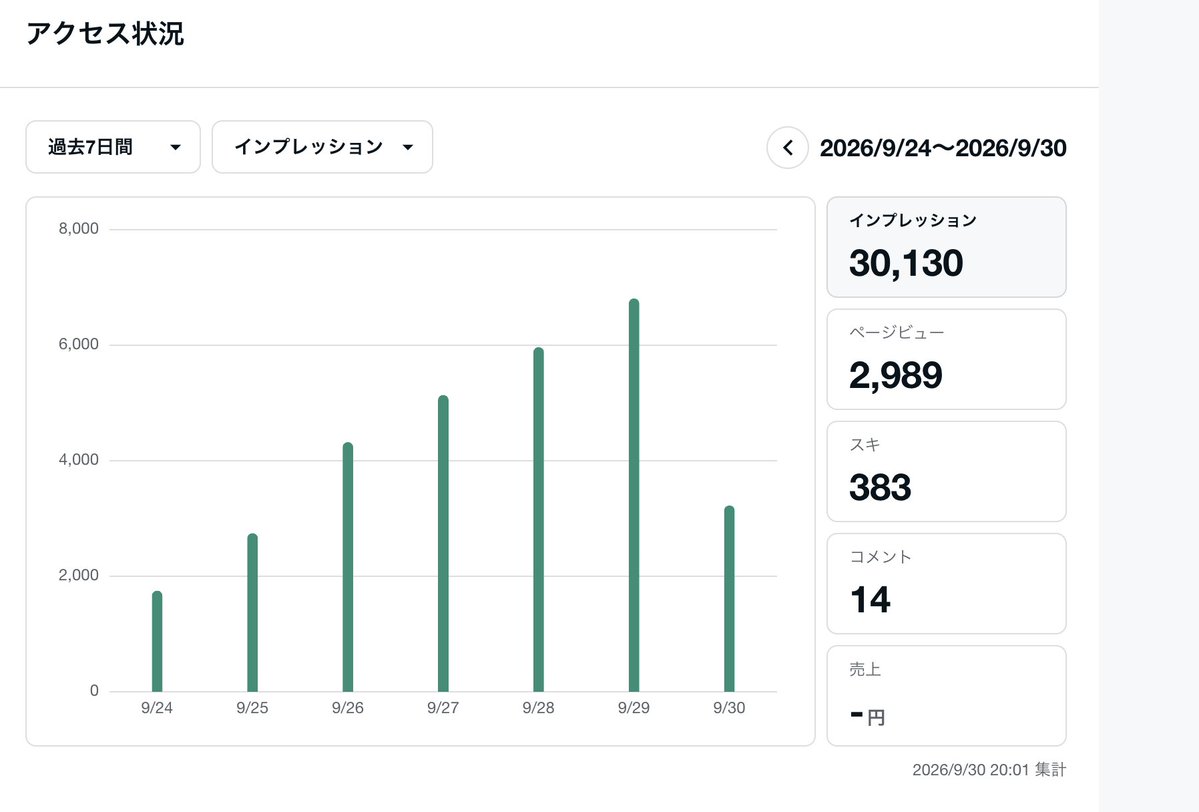This screenshot has width=1199, height=812.
Task: Select the ページビュー 2,989 card
Action: (947, 359)
